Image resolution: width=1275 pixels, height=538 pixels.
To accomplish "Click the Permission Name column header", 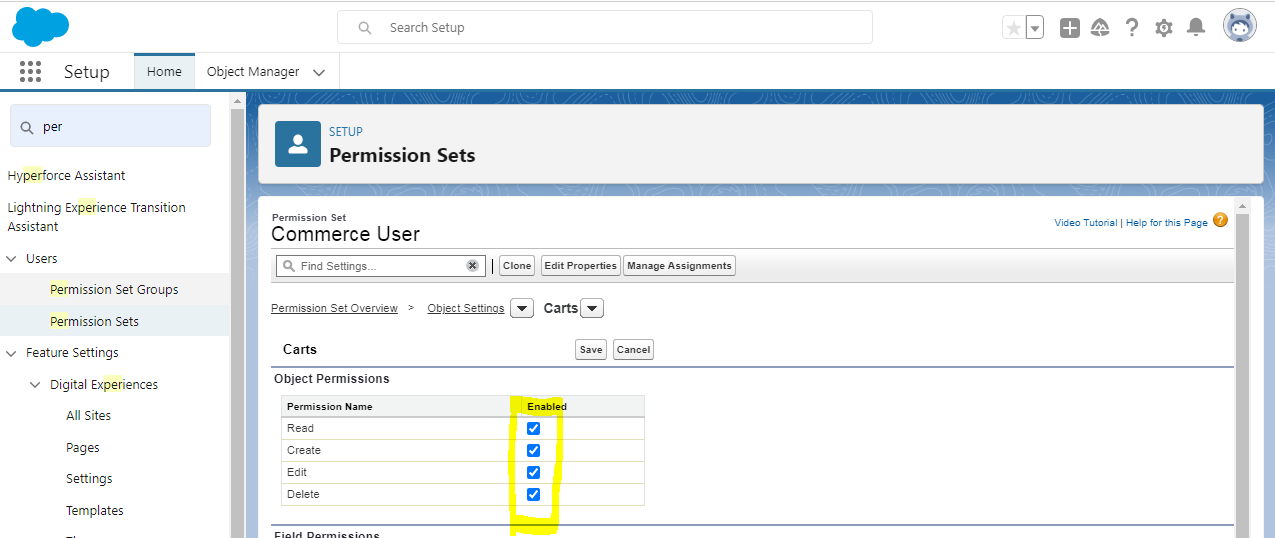I will tap(330, 407).
